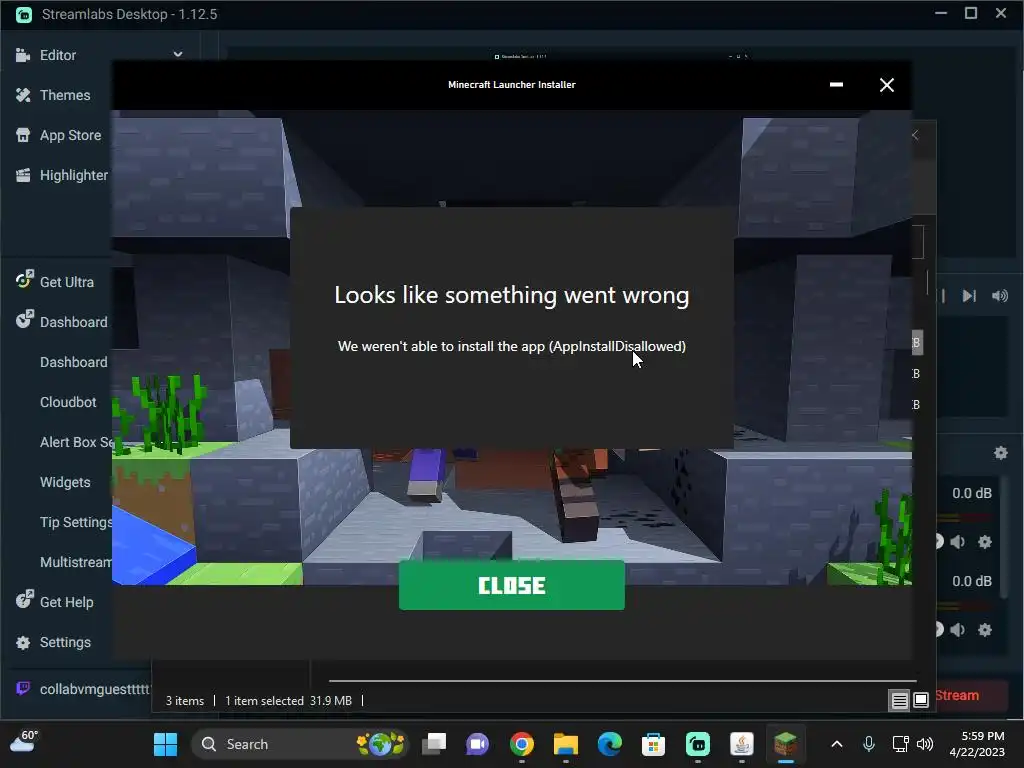Open Microsoft Edge from taskbar
This screenshot has width=1024, height=768.
pyautogui.click(x=609, y=744)
